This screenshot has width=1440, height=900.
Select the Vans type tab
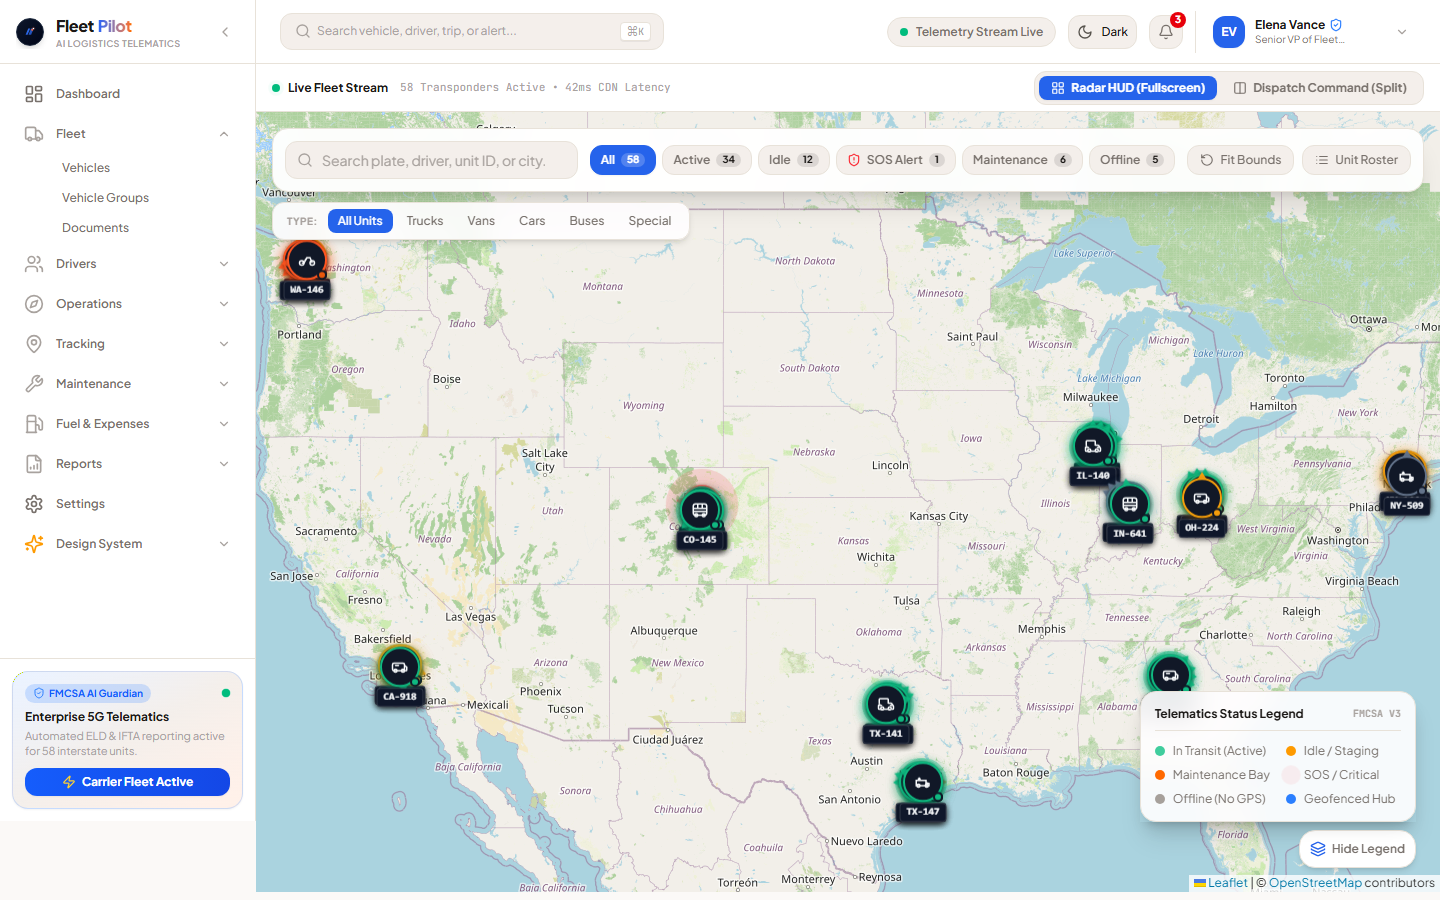[x=481, y=221]
